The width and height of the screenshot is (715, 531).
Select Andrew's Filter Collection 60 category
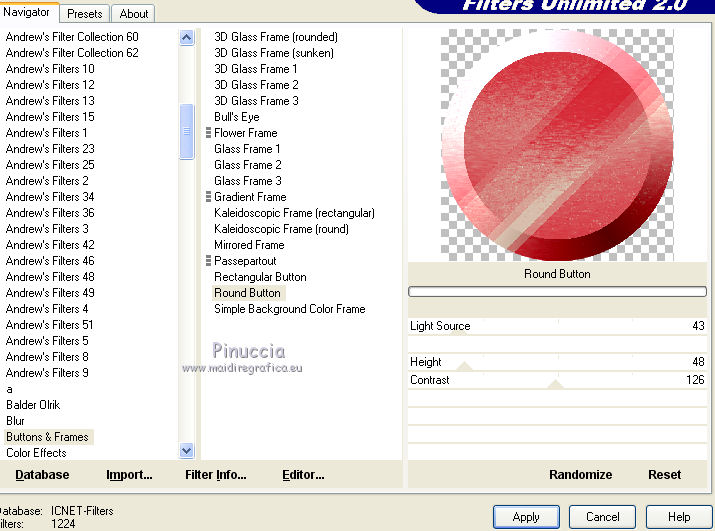72,37
